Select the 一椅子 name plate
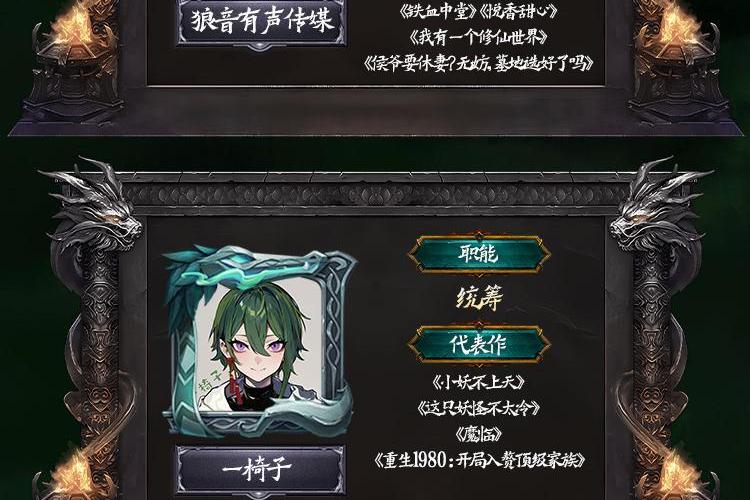Screen dimensions: 750x500 [x=260, y=469]
